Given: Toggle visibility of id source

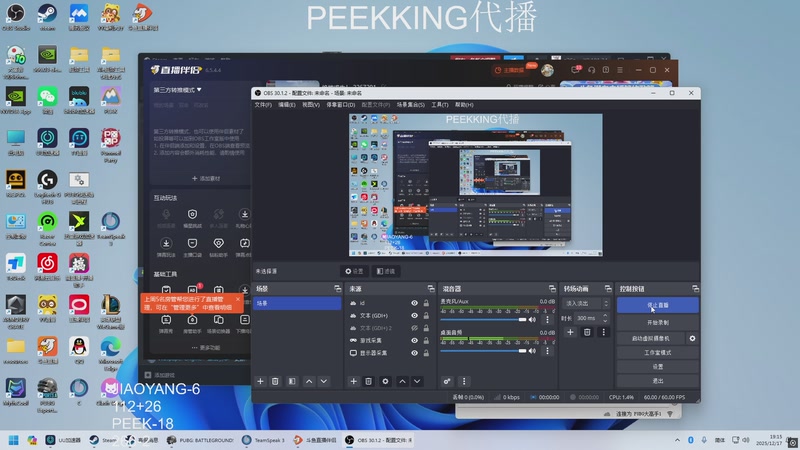Looking at the screenshot, I should 414,303.
